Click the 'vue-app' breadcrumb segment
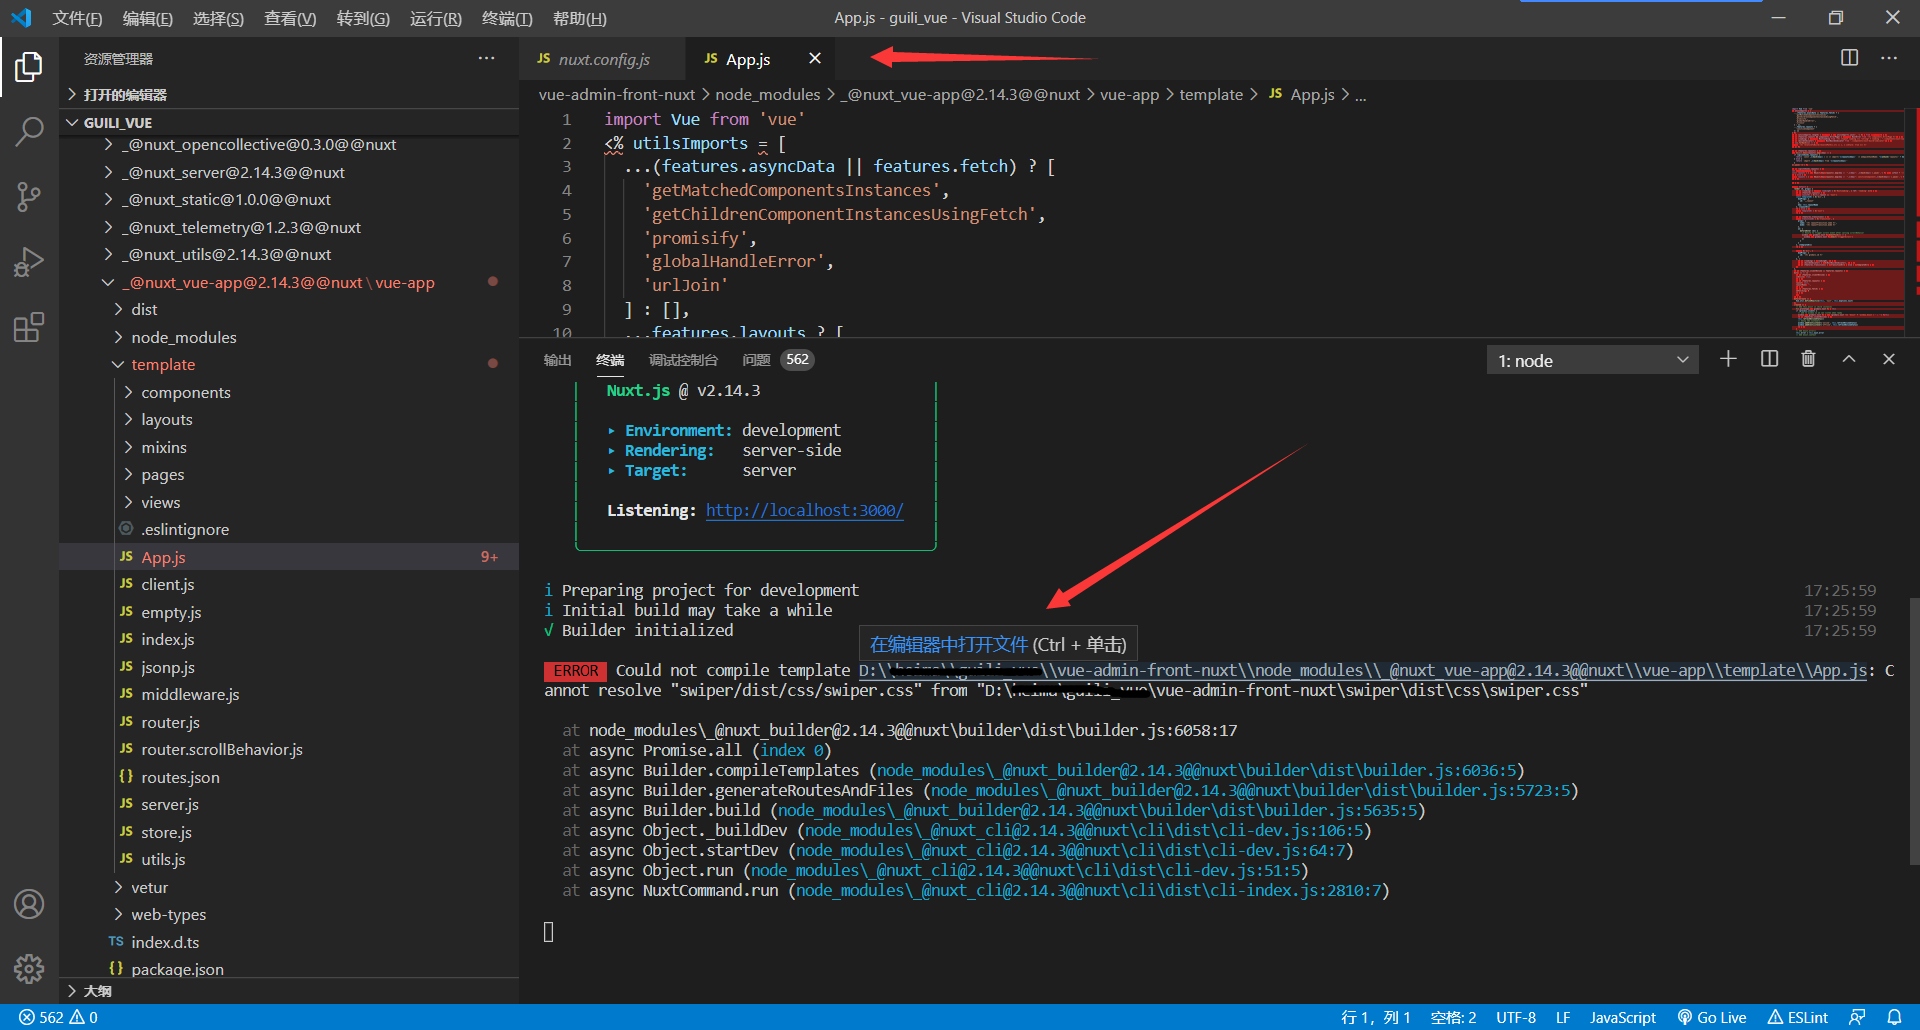1920x1030 pixels. point(1129,94)
